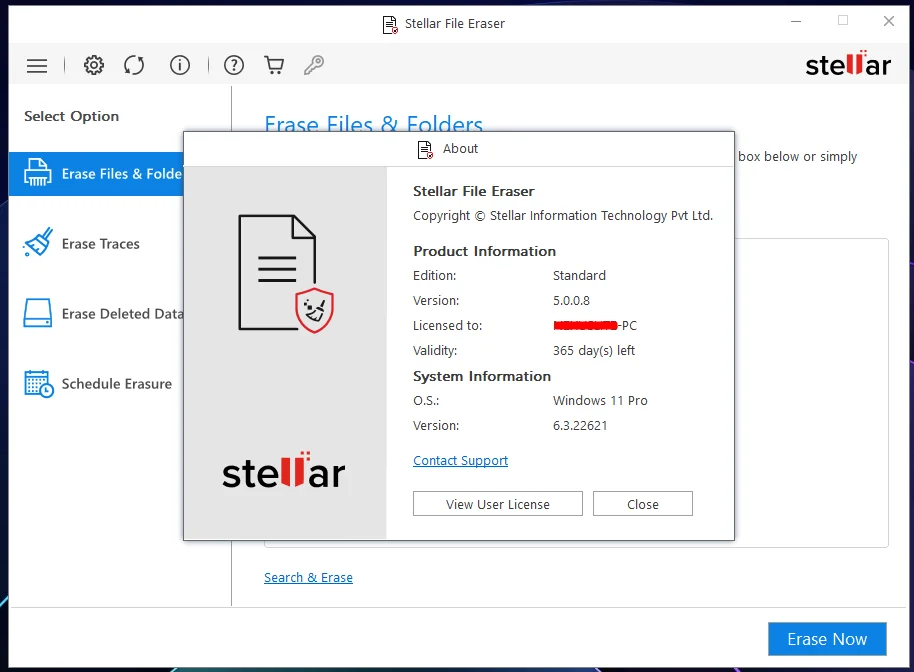The image size is (914, 672).
Task: Select Erase Traces in sidebar
Action: 100,244
